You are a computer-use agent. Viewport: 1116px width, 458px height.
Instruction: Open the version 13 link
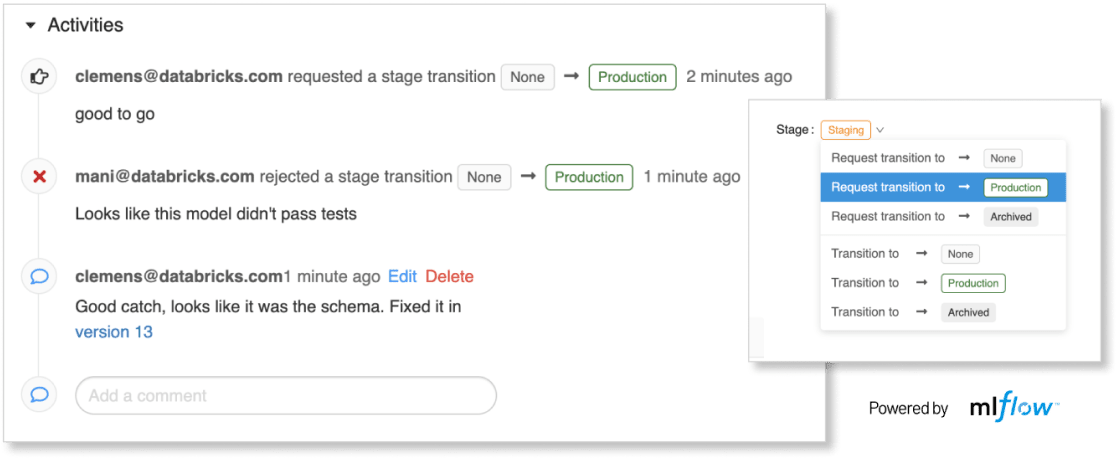114,332
